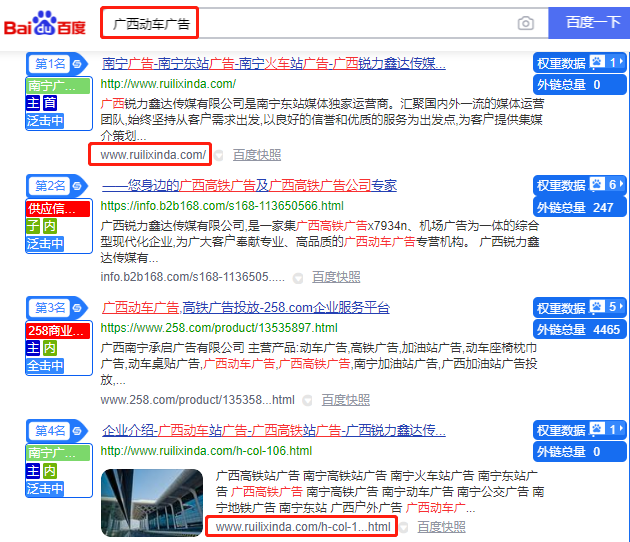This screenshot has width=630, height=542.
Task: Open the title 广西动车广告,高铁广告投放-258.com企业服务平台
Action: point(246,308)
